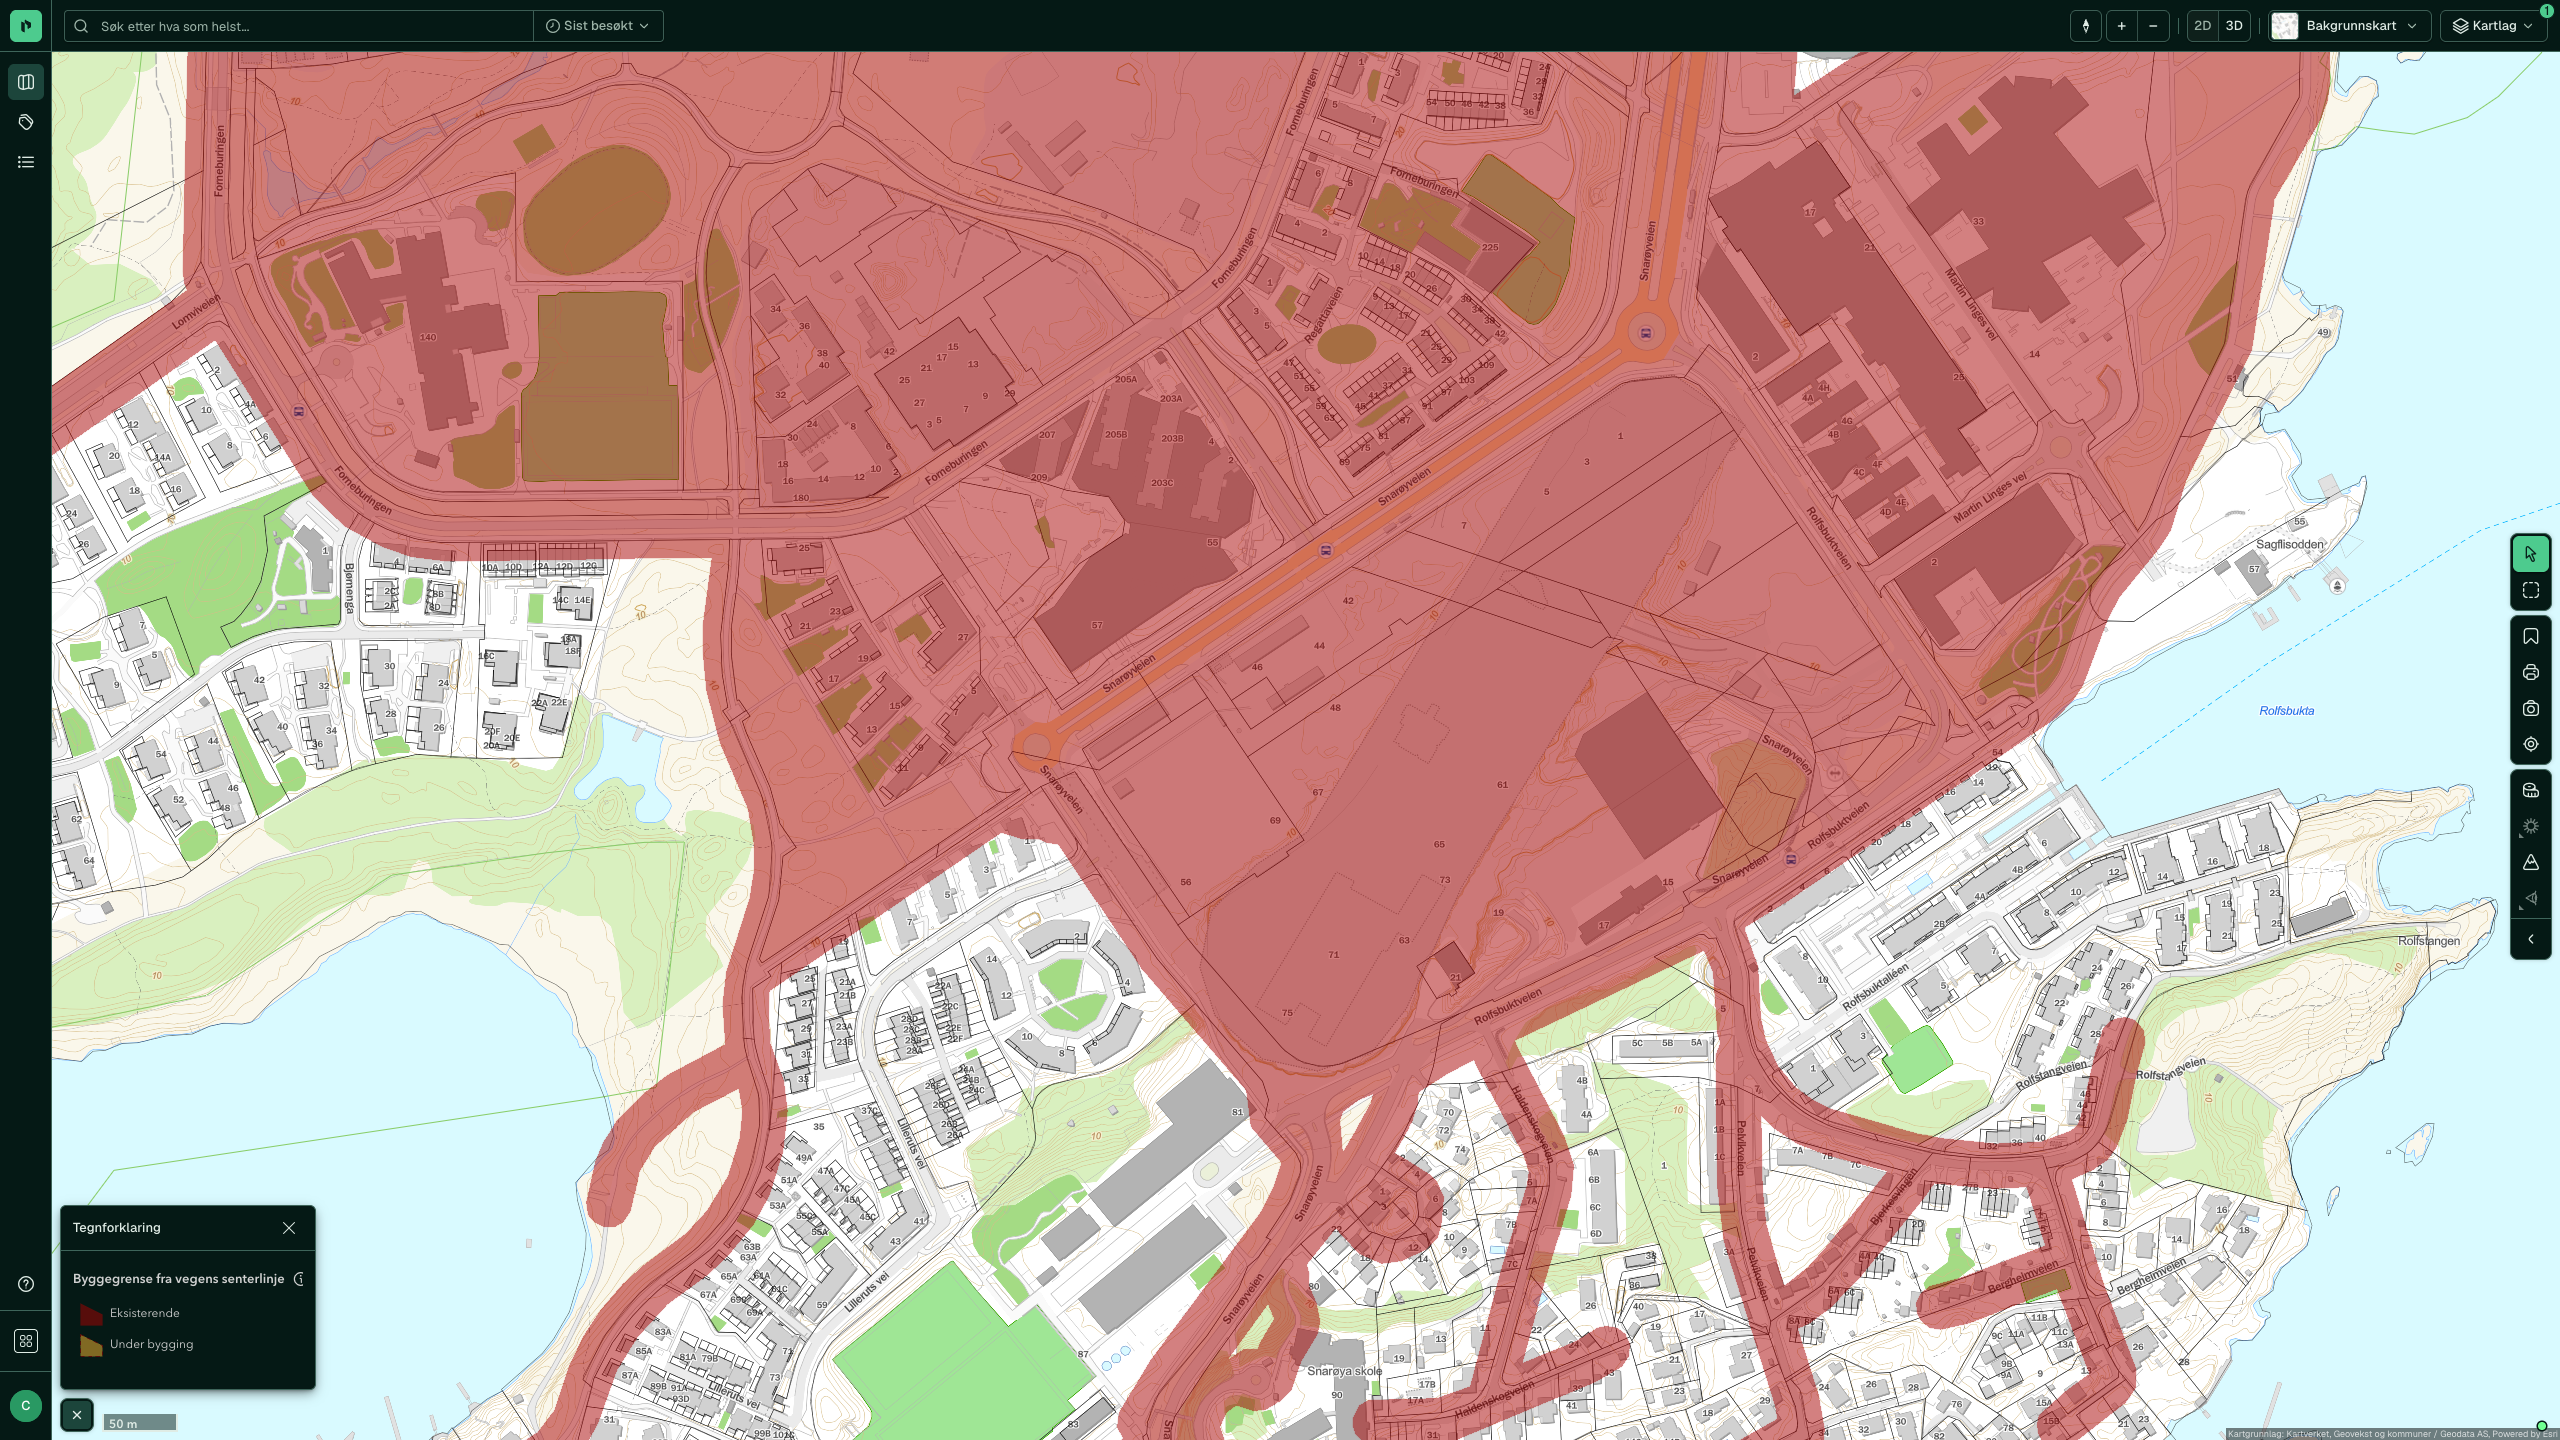Click the Eksisterende red legend swatch

91,1314
